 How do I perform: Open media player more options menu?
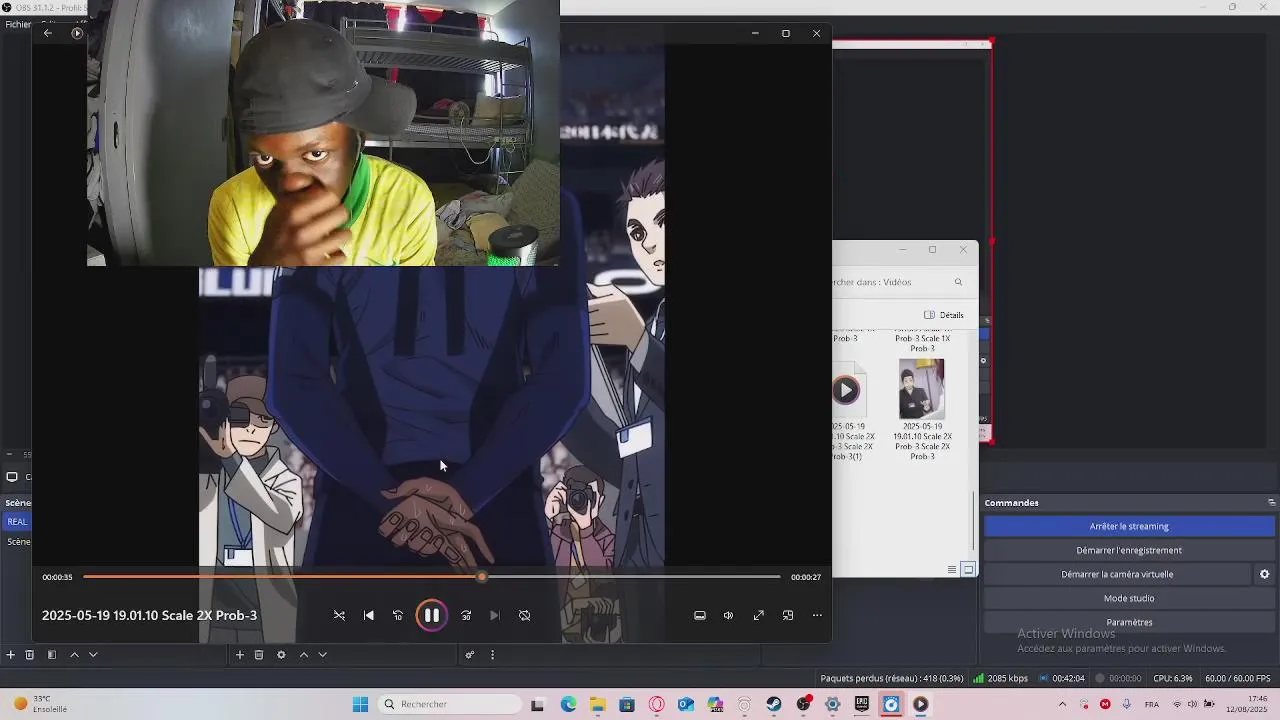[x=817, y=616]
